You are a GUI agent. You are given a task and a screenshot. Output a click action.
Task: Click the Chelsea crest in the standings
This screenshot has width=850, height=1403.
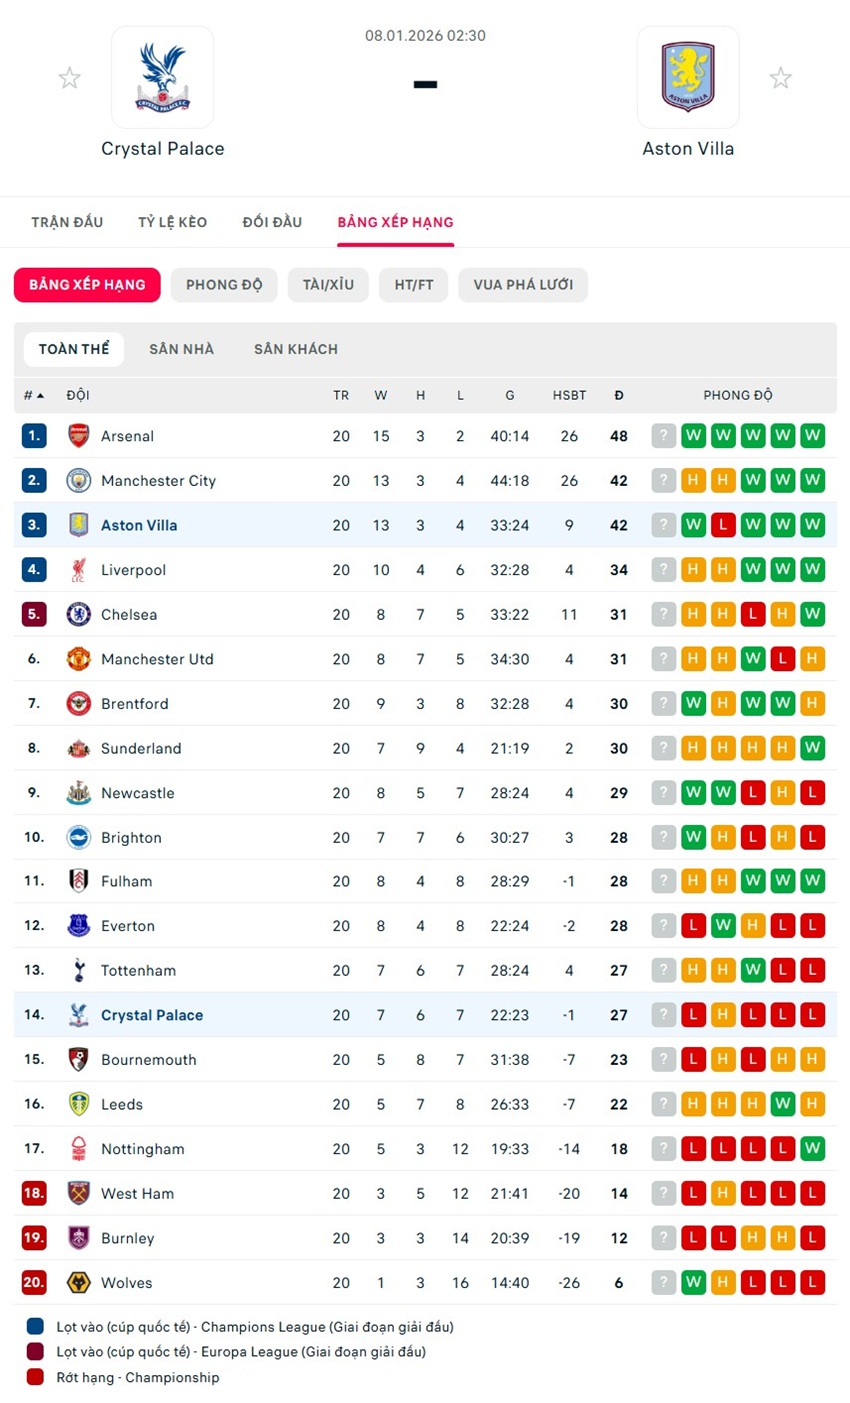[79, 614]
